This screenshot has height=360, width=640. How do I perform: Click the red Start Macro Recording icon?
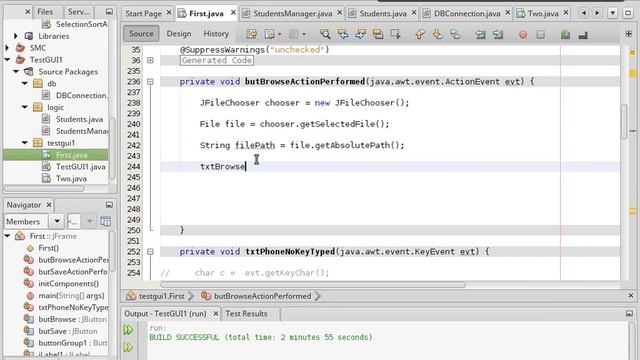[523, 35]
